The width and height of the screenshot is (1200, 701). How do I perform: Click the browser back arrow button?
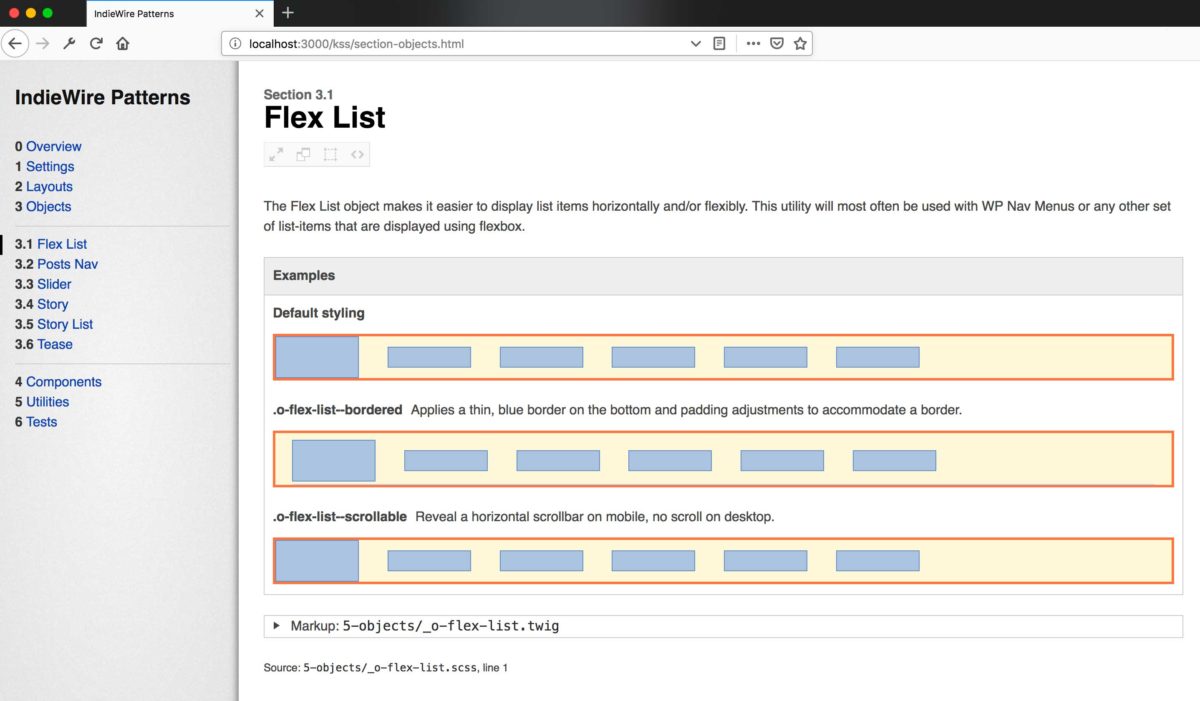[15, 44]
